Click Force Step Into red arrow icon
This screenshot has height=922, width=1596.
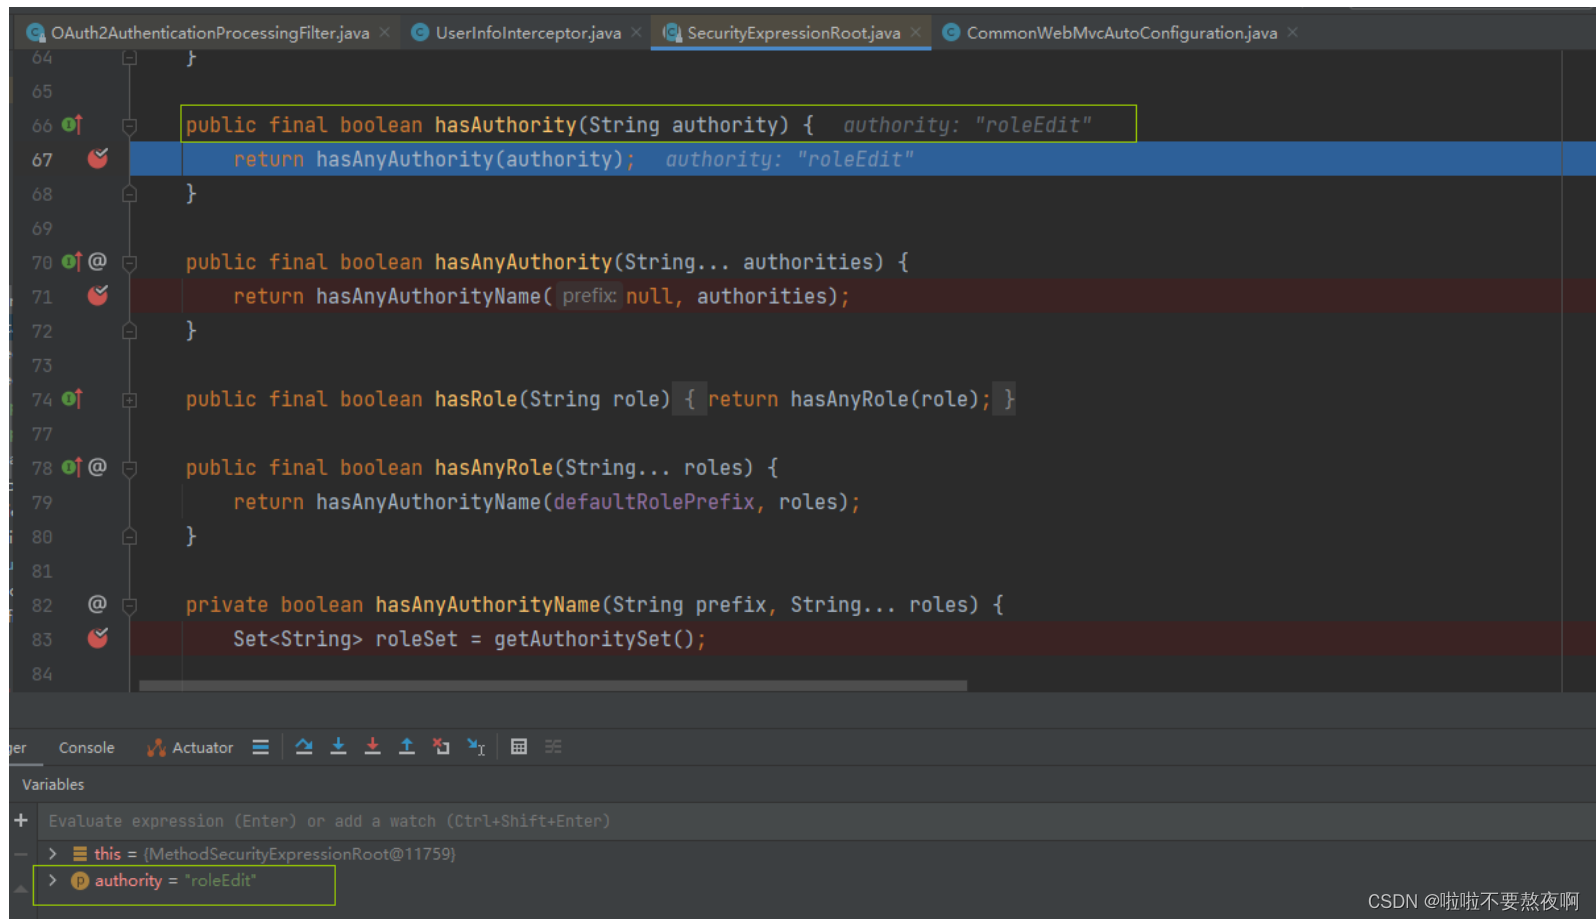[372, 747]
